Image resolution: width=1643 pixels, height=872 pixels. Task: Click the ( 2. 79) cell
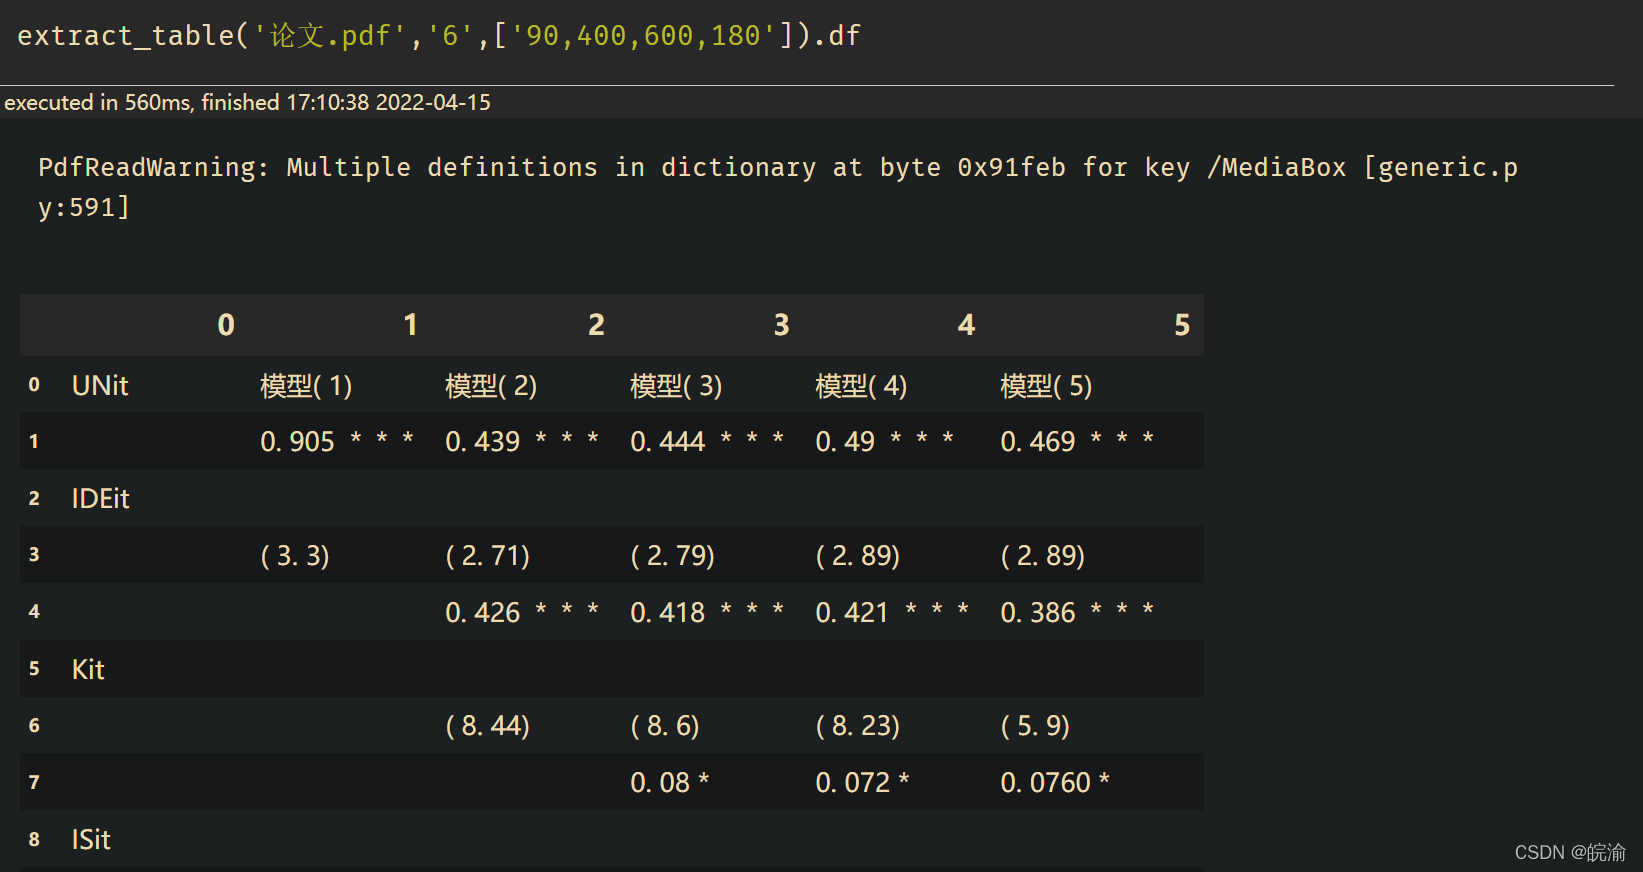(x=673, y=556)
